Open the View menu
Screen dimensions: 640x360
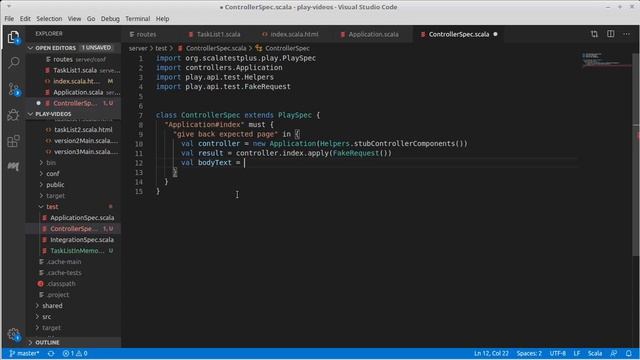click(74, 19)
